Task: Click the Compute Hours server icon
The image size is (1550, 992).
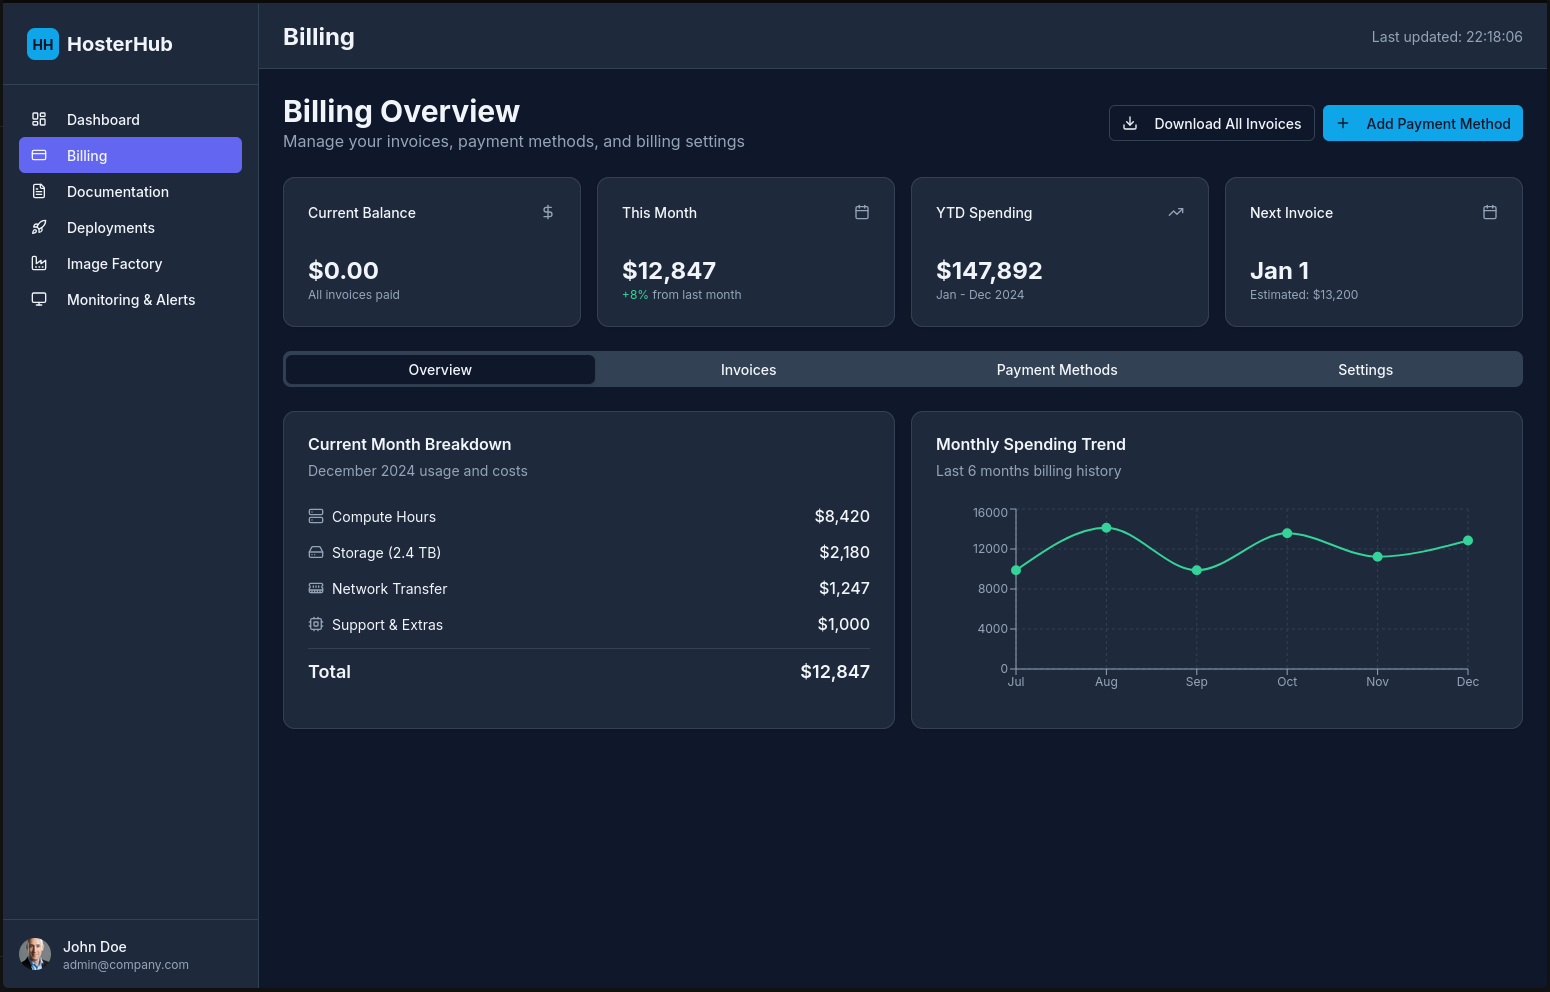Action: (x=316, y=516)
